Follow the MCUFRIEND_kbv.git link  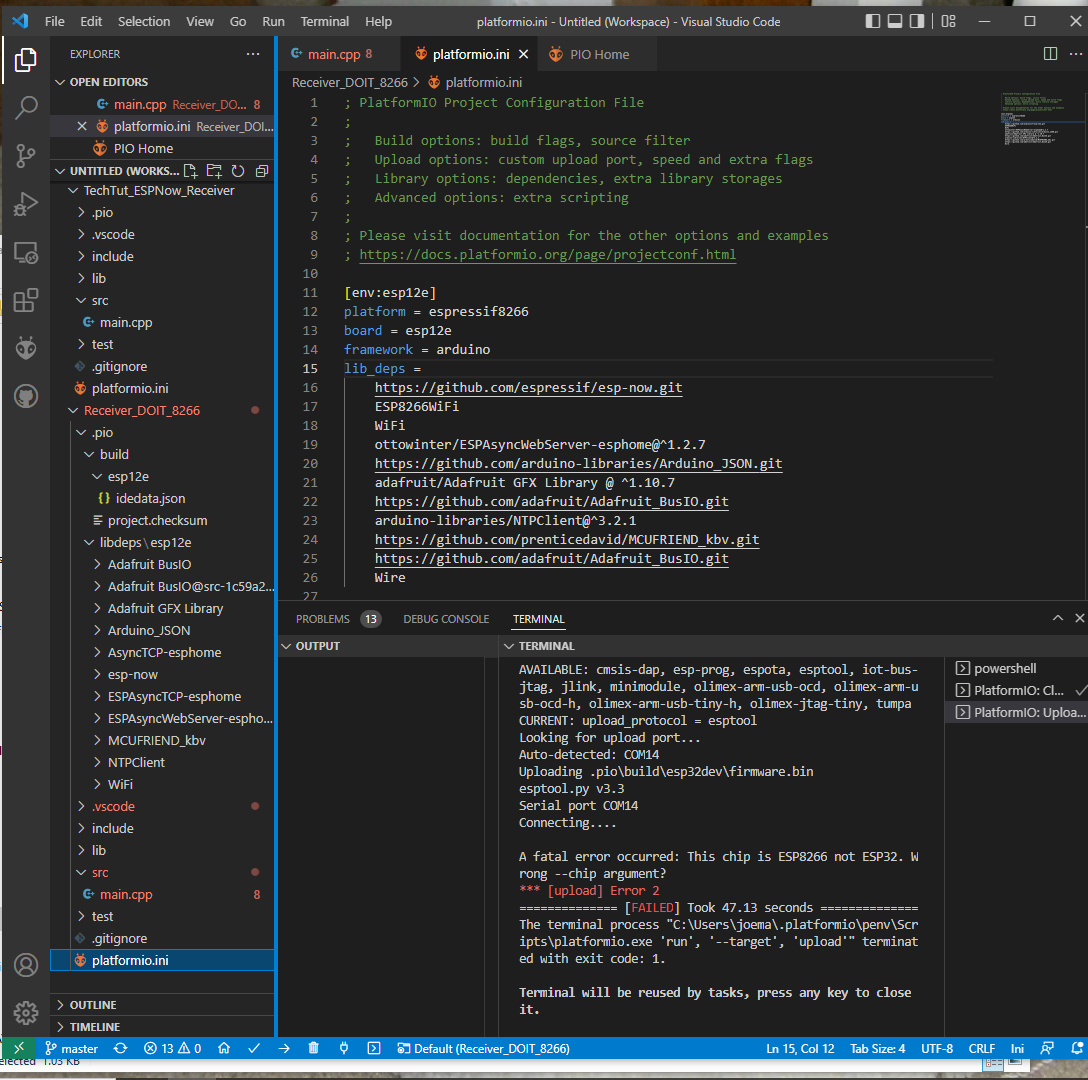tap(567, 540)
